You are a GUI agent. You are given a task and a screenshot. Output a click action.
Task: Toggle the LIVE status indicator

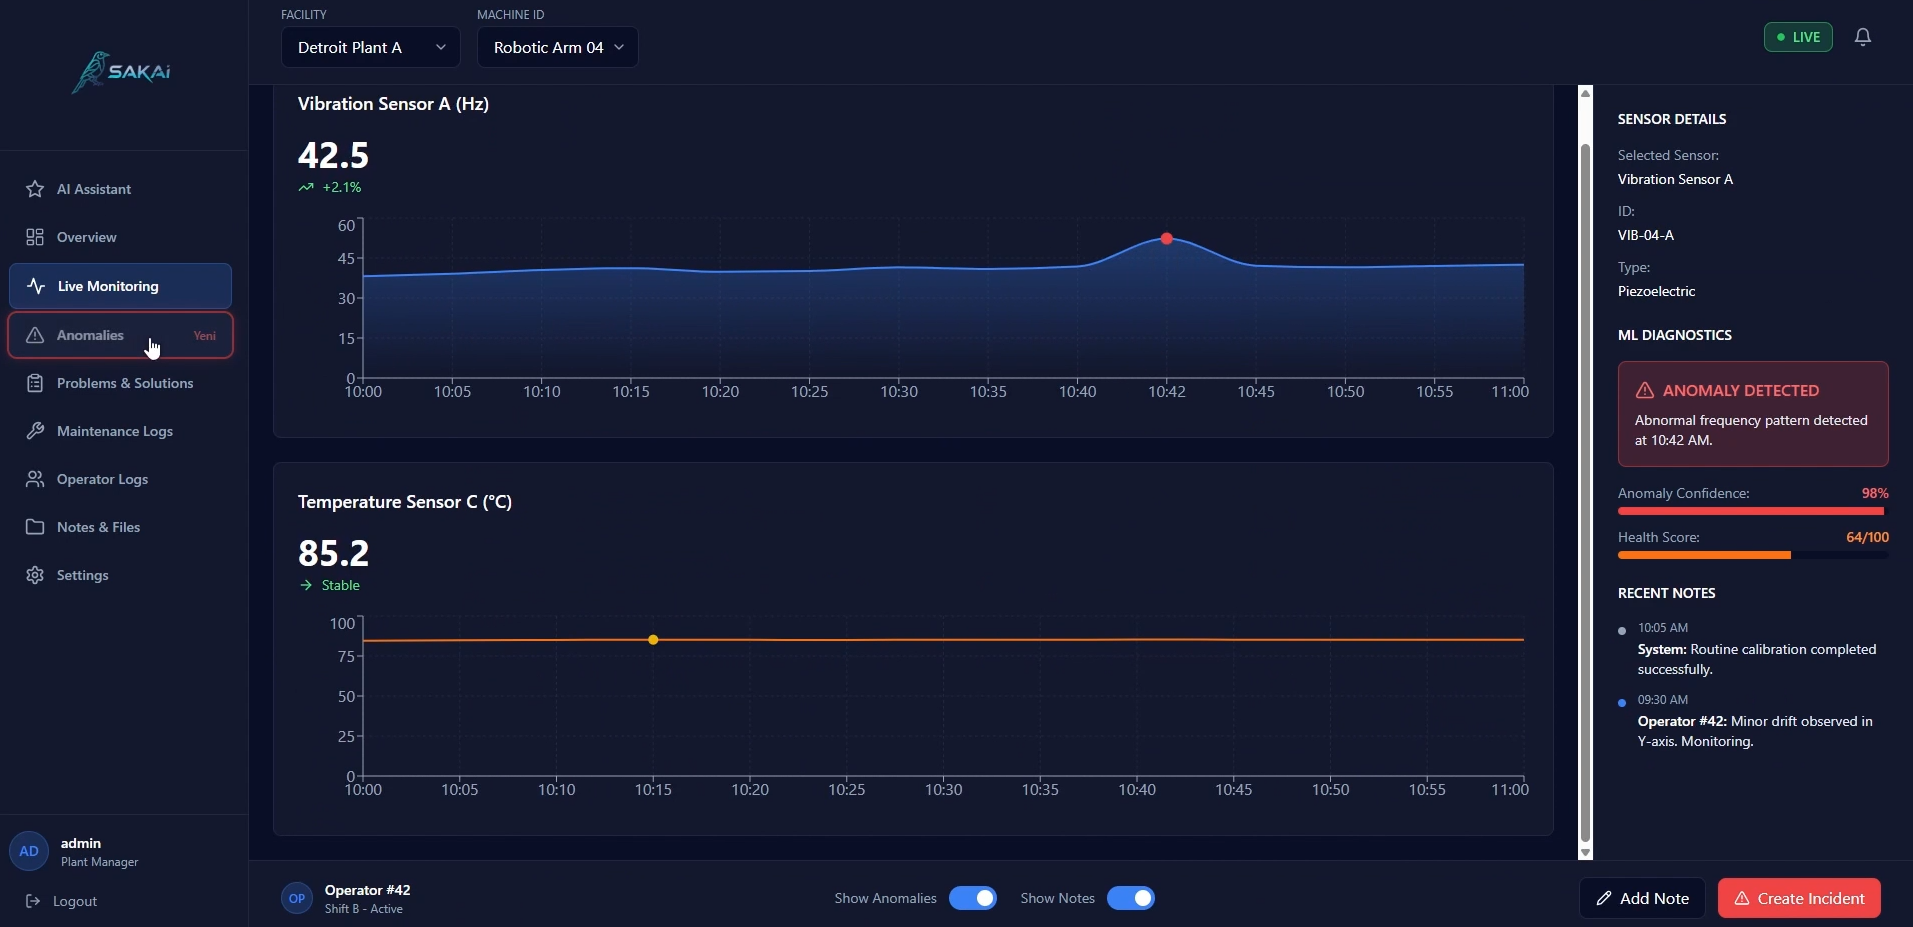coord(1797,37)
